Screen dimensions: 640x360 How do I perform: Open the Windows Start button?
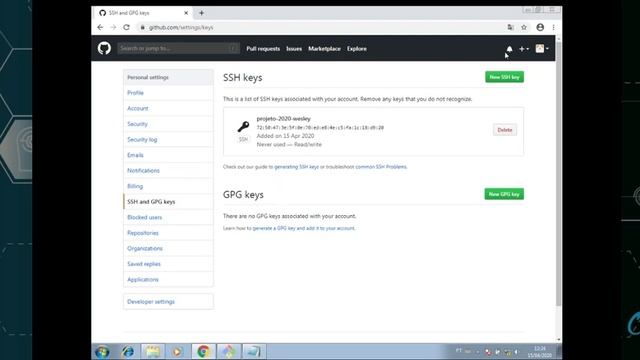coord(102,352)
